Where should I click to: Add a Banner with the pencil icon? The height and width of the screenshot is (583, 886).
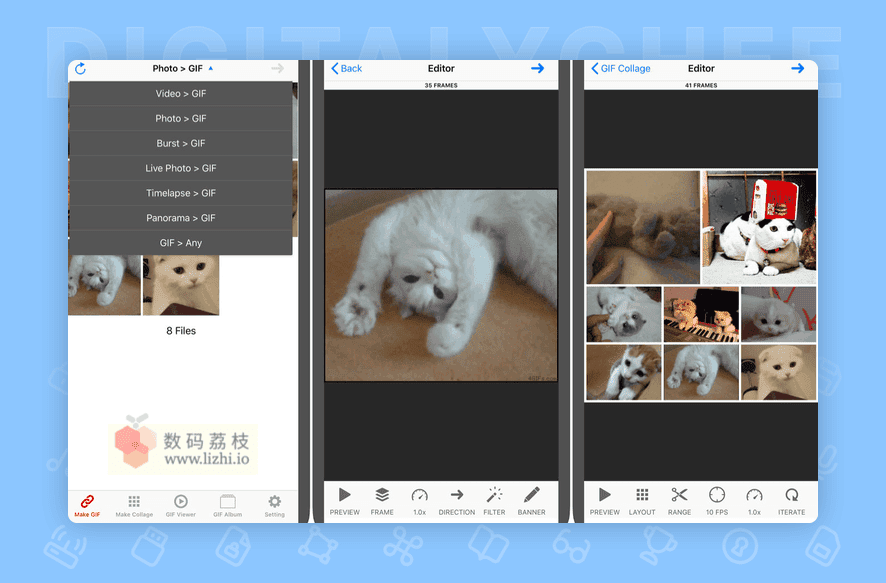tap(532, 501)
